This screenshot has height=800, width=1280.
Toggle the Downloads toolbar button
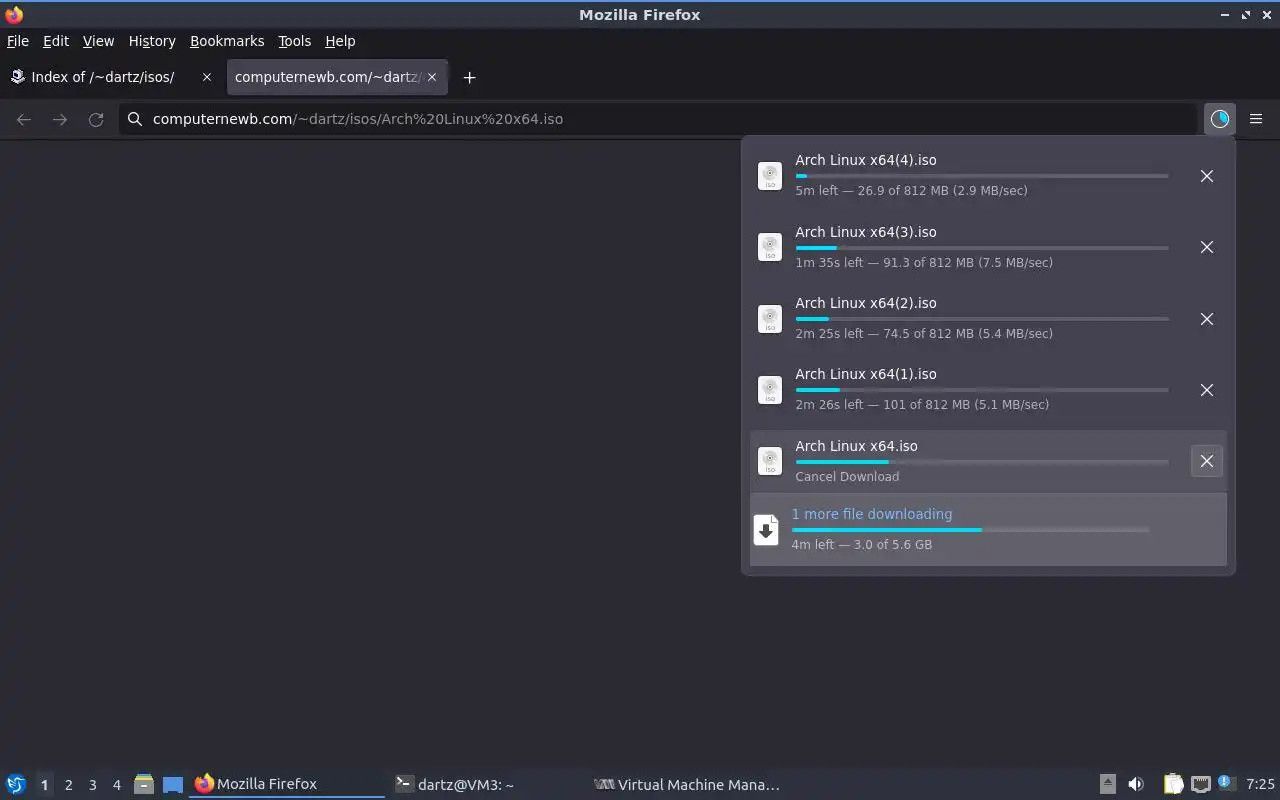tap(1219, 119)
